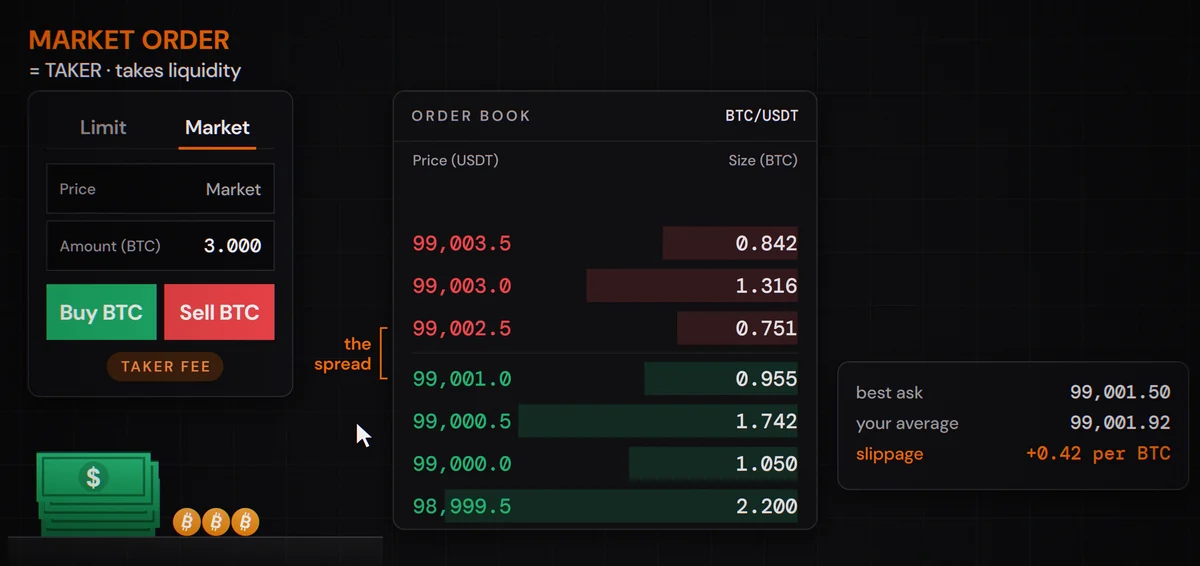
Task: Select bid price 99,000.5
Action: [462, 422]
